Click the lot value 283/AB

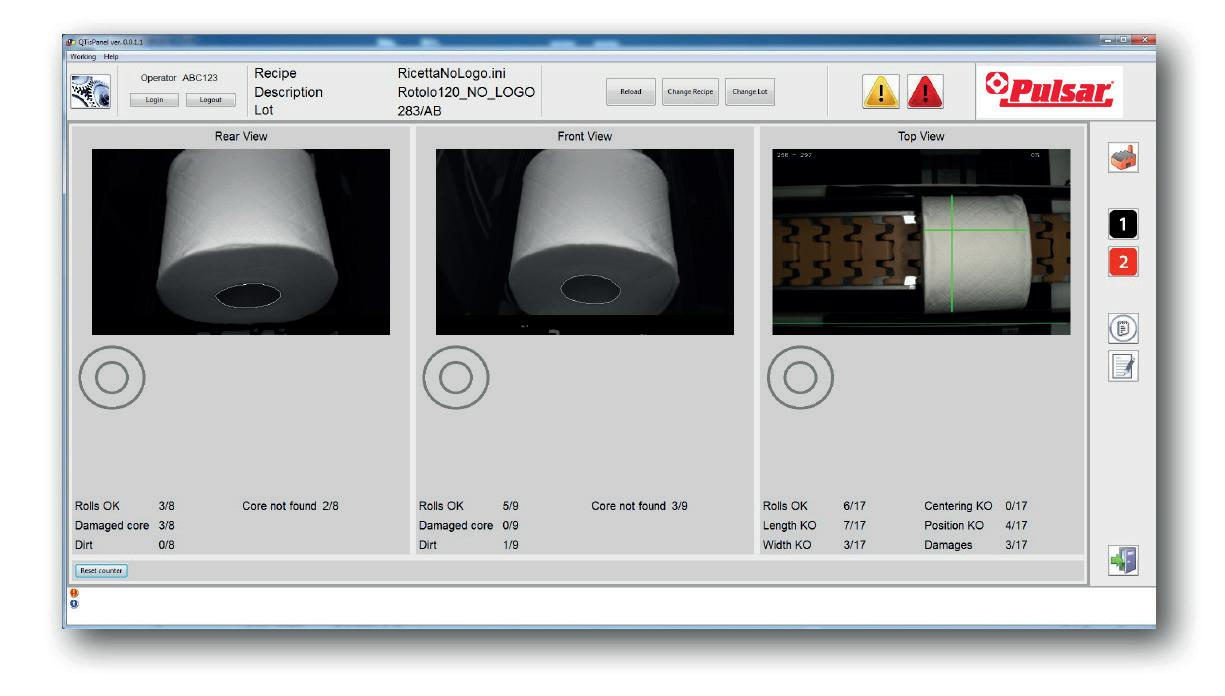420,111
